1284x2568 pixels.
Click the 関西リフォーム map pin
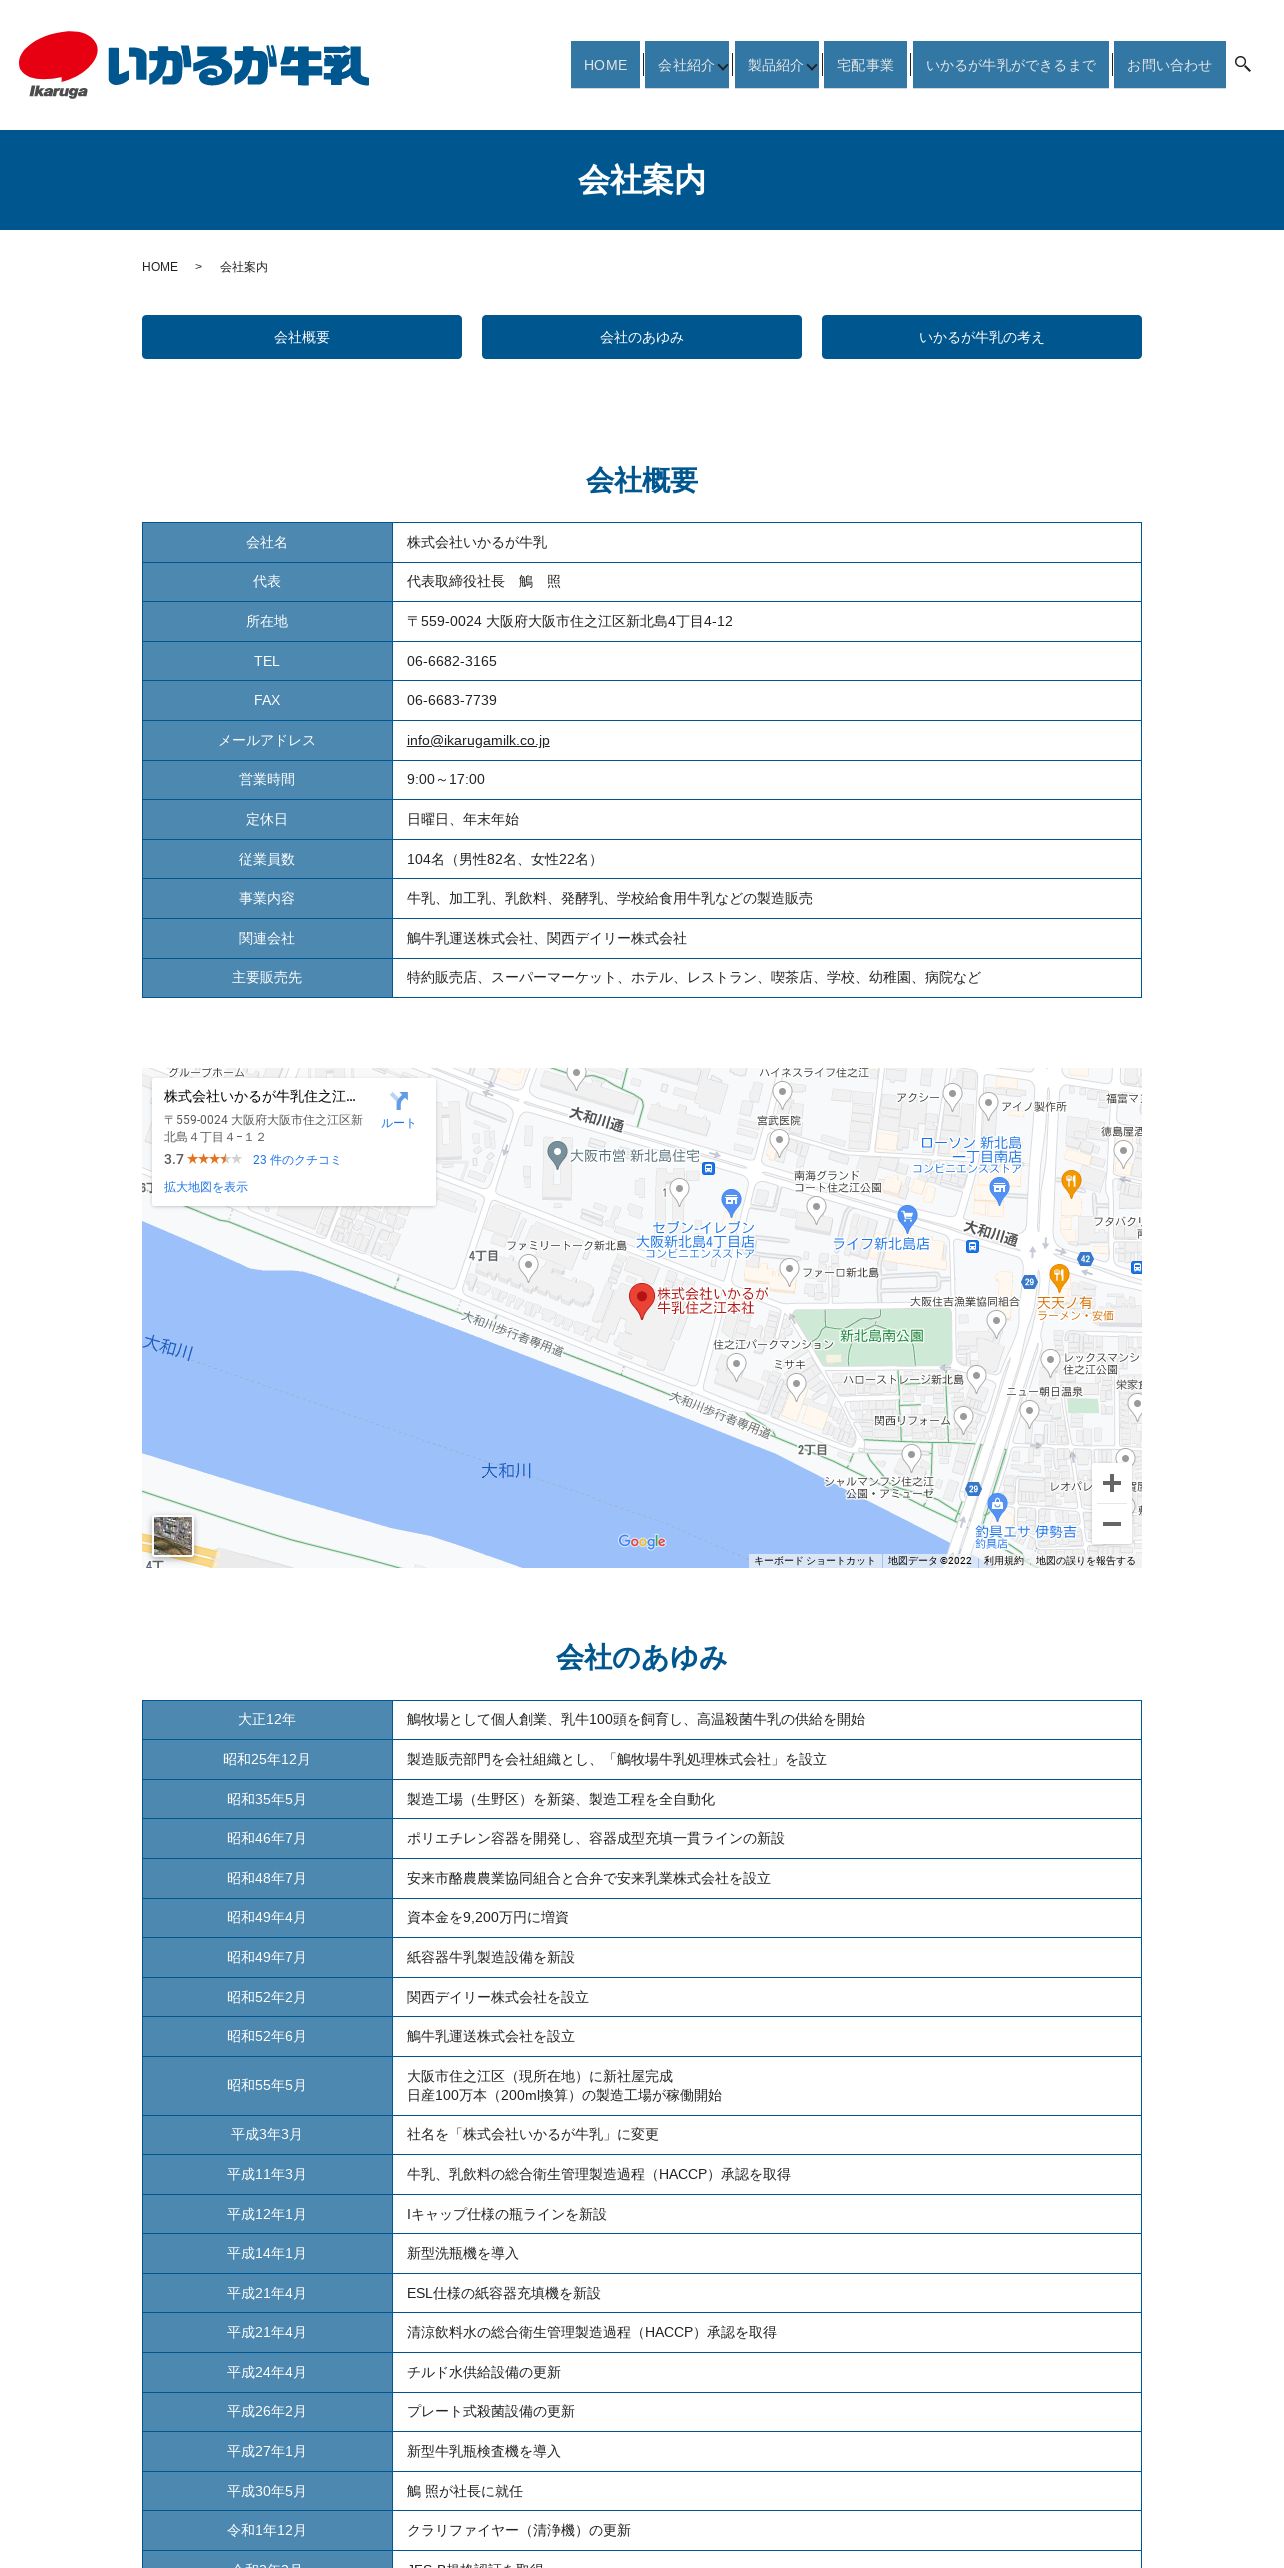[x=963, y=1419]
